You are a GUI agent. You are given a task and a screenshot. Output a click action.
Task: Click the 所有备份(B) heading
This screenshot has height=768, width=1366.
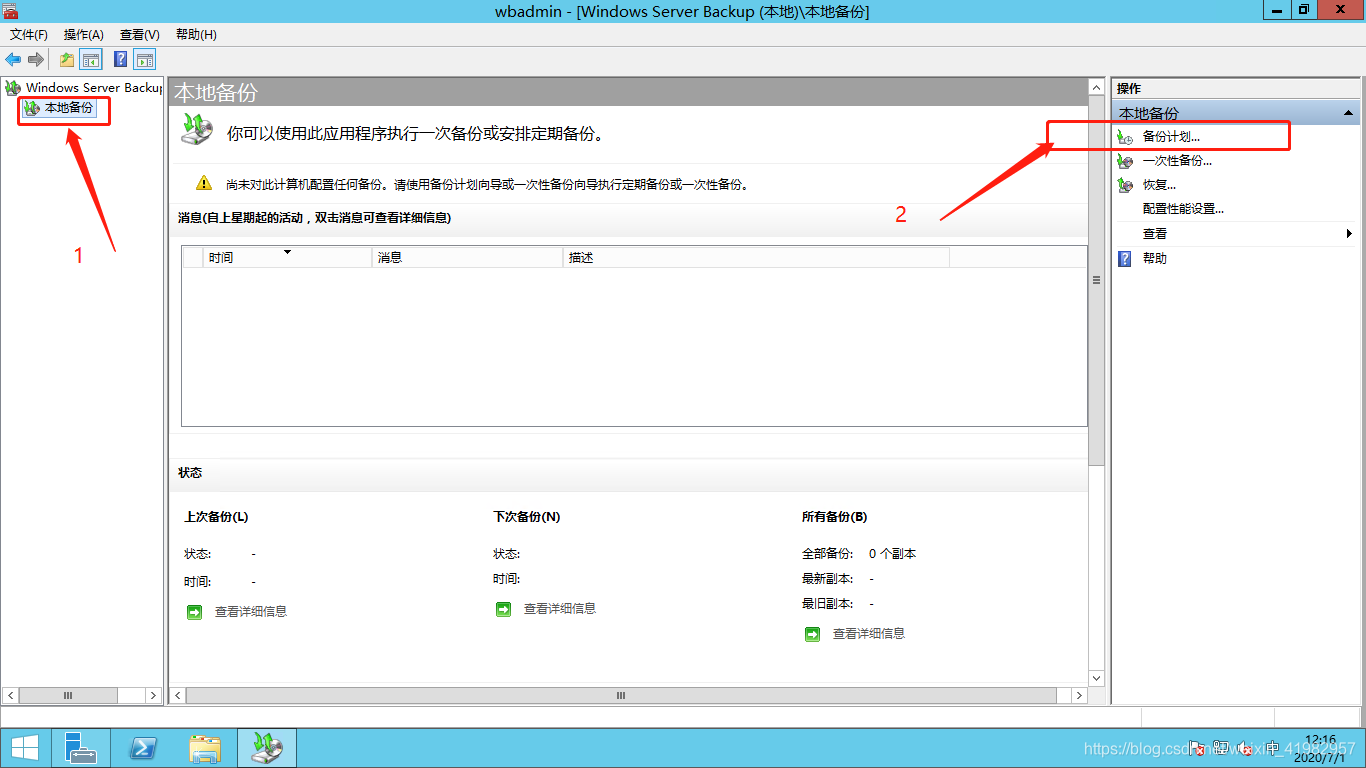[835, 517]
